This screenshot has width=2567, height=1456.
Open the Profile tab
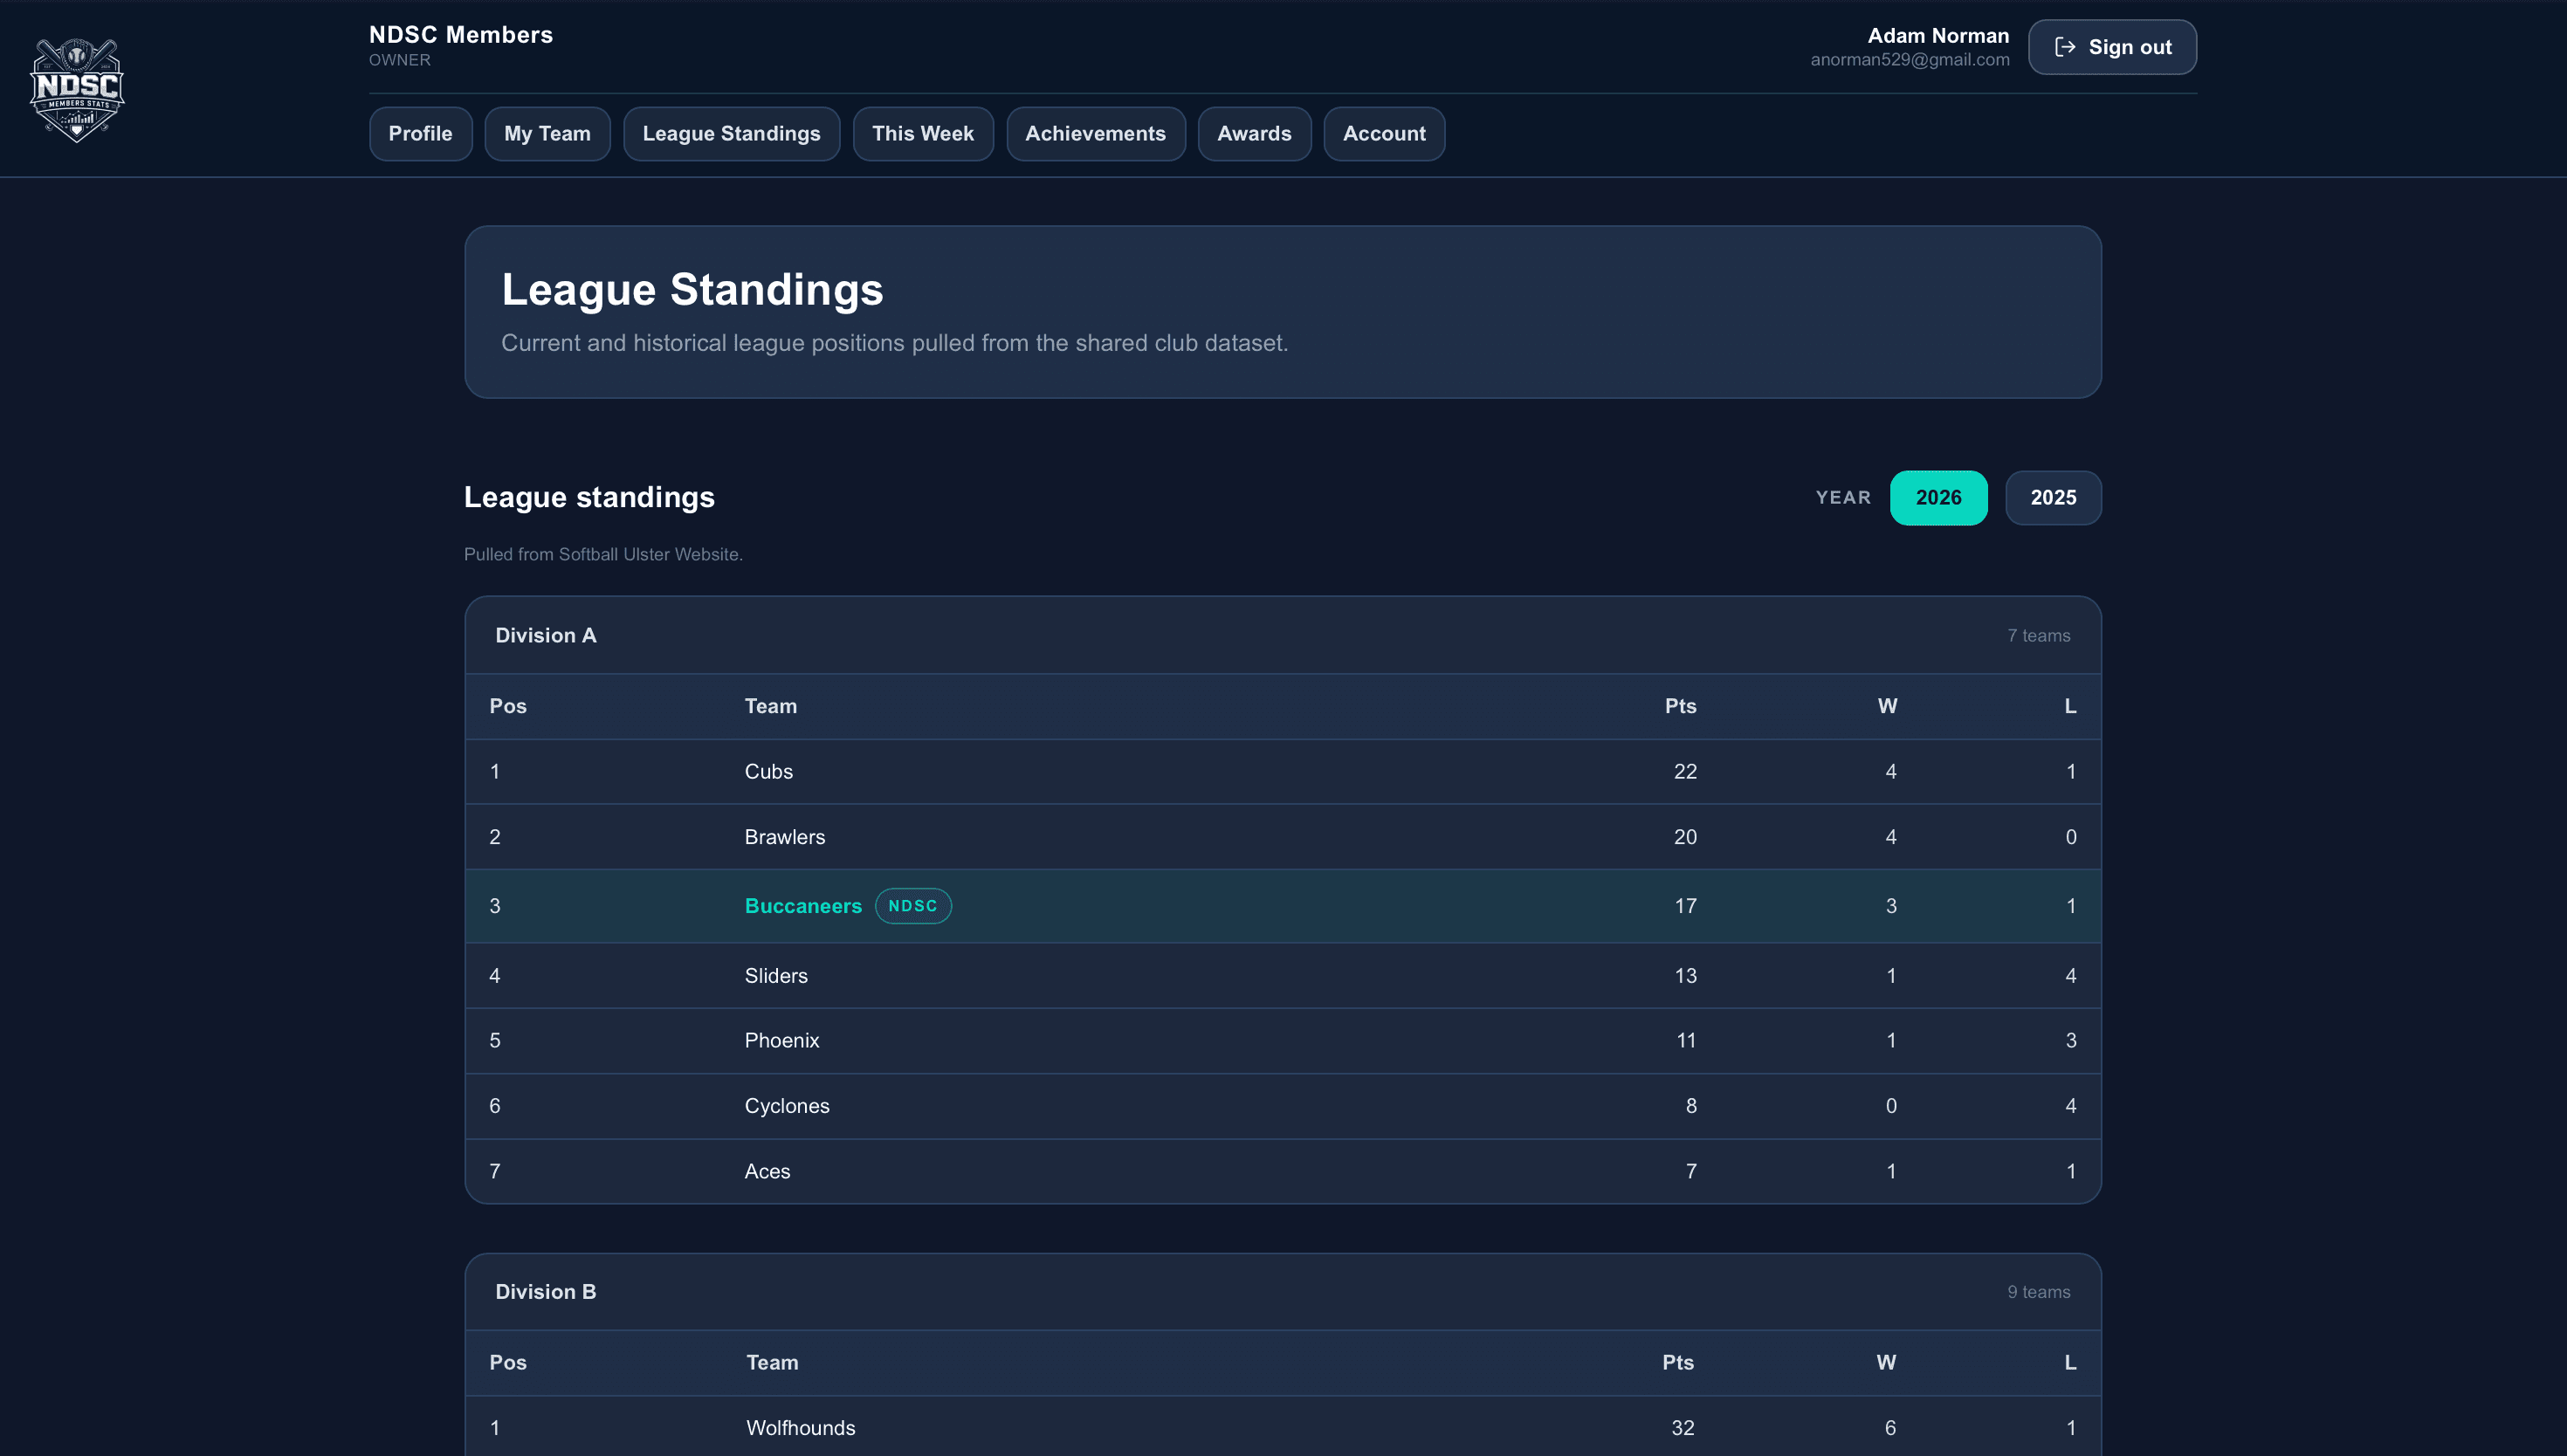(420, 133)
